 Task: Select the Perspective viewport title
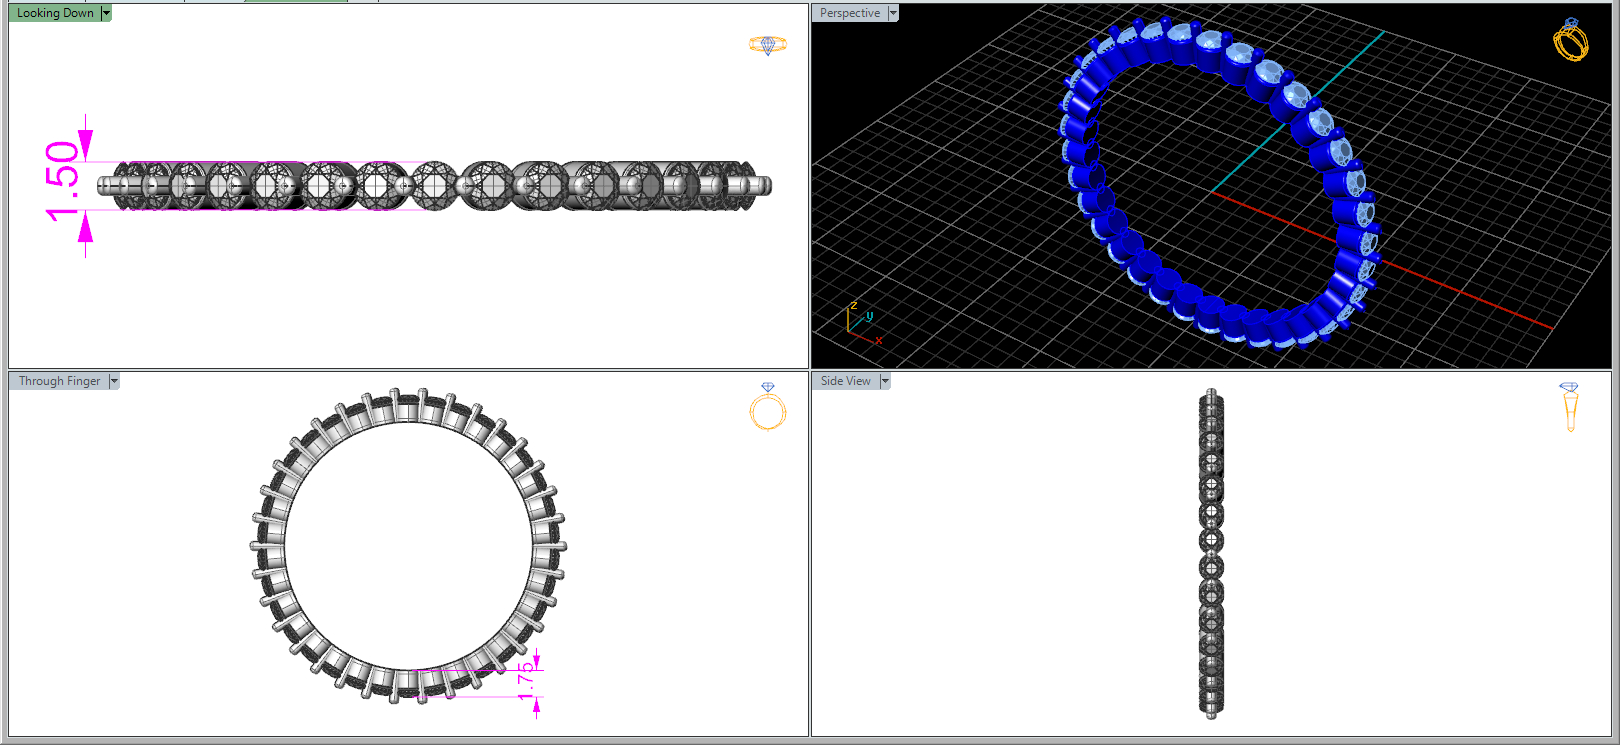[850, 13]
